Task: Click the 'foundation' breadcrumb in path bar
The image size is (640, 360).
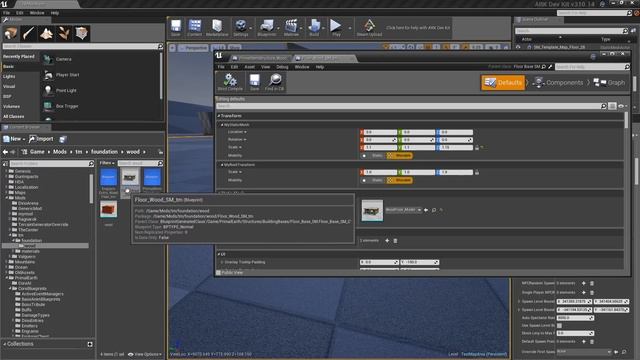Action: pyautogui.click(x=104, y=152)
